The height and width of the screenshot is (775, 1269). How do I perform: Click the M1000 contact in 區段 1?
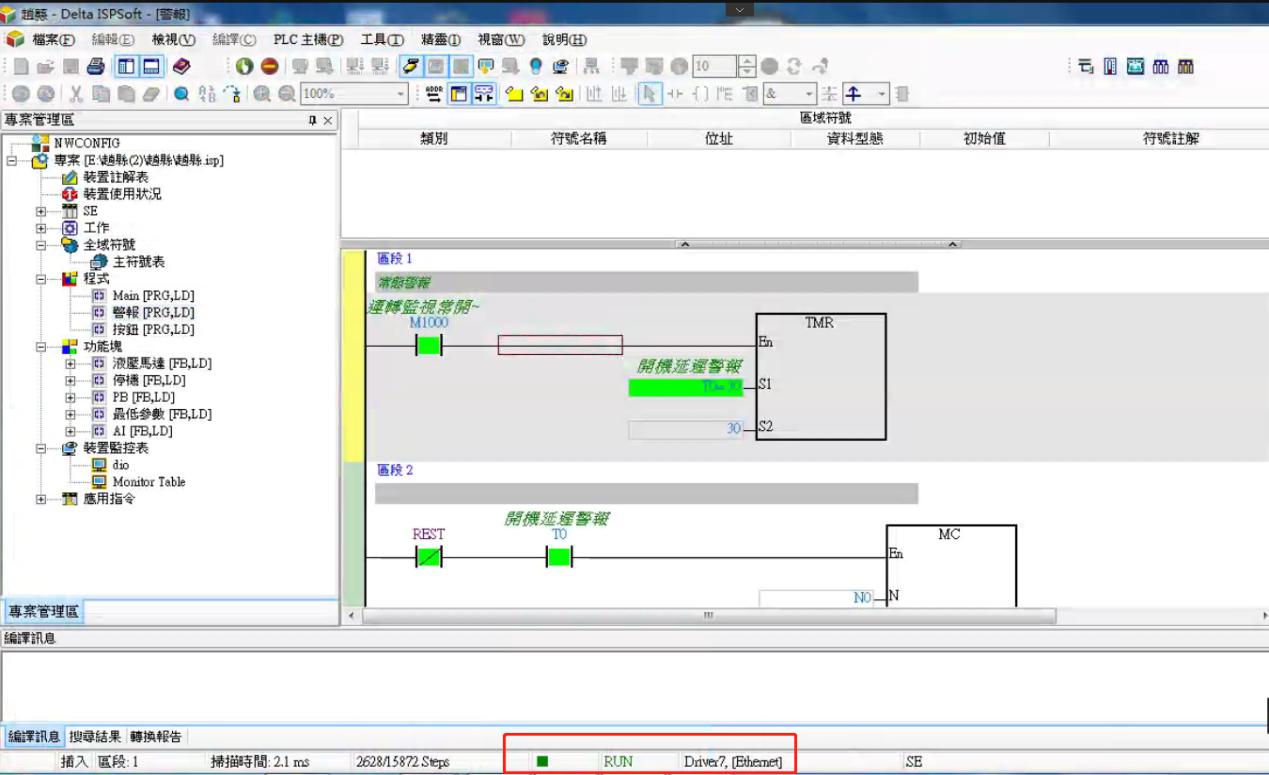(429, 346)
